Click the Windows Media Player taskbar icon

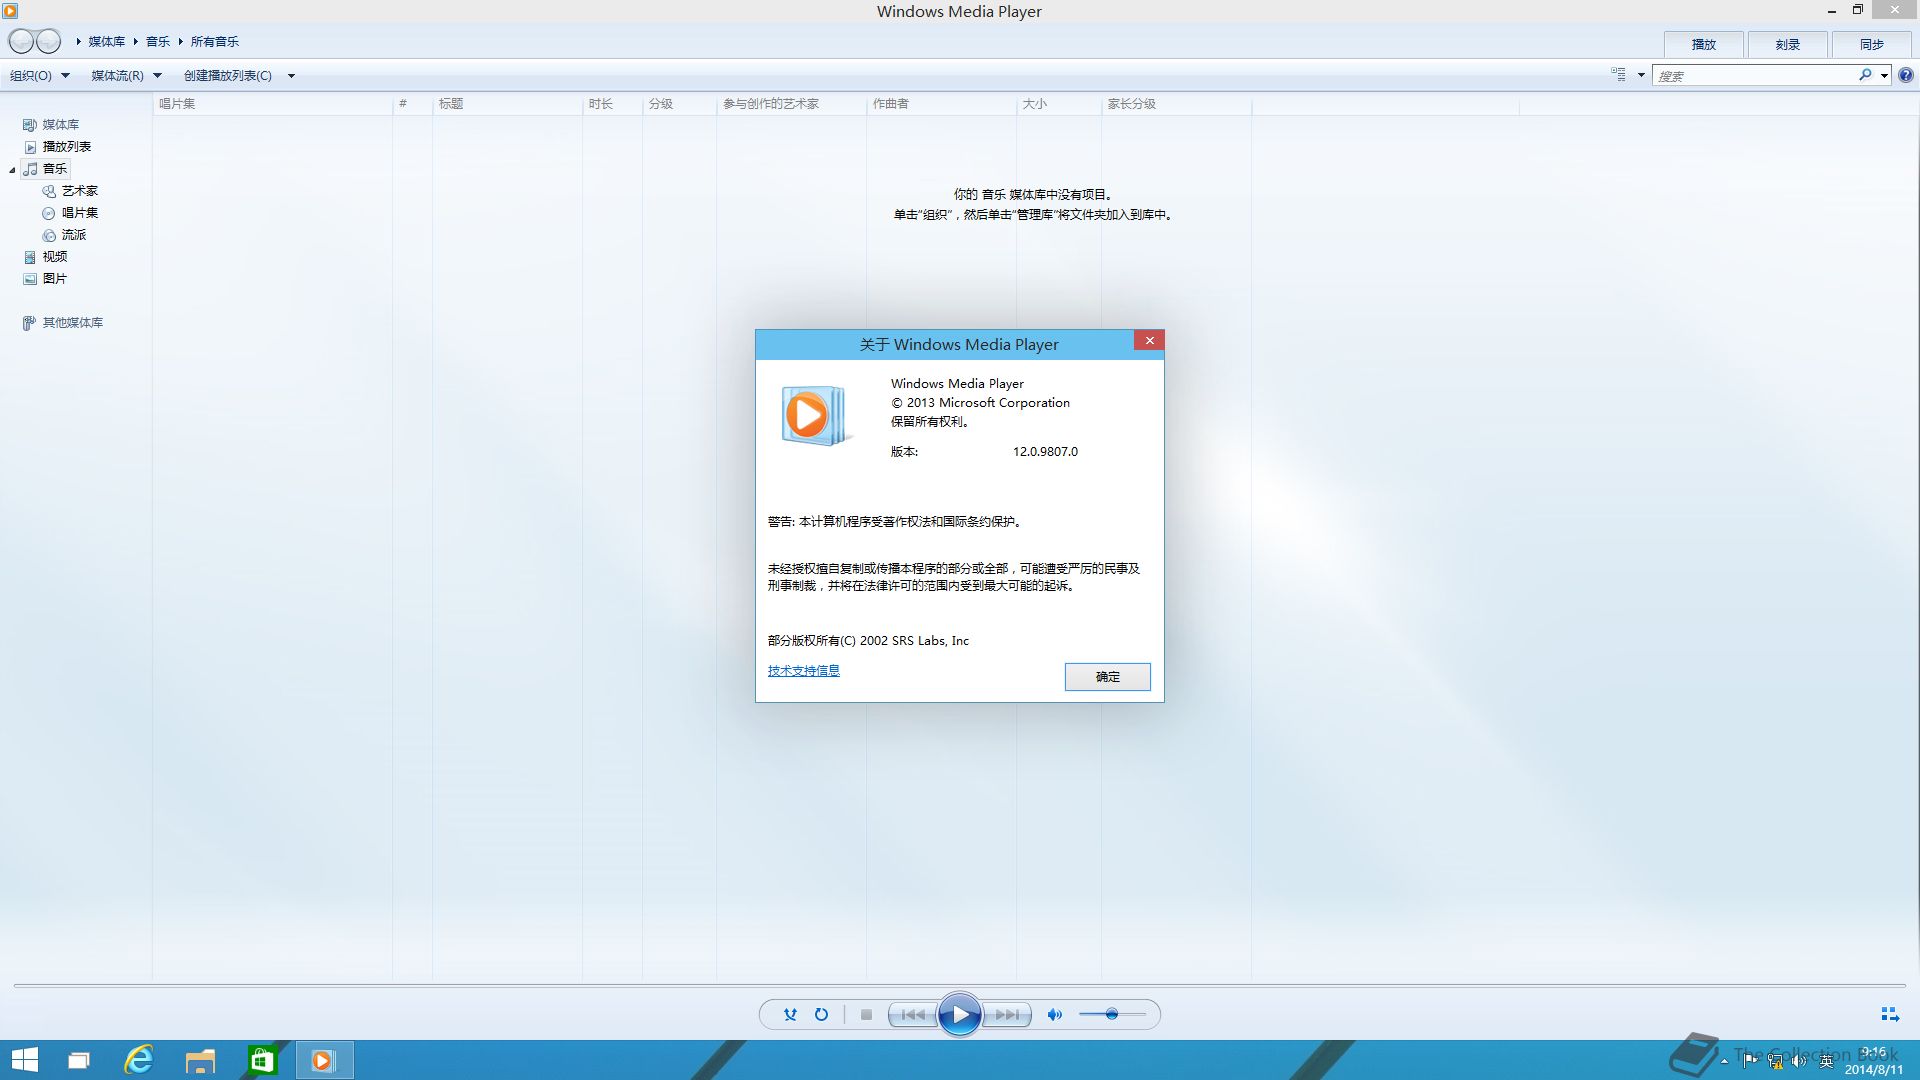324,1060
